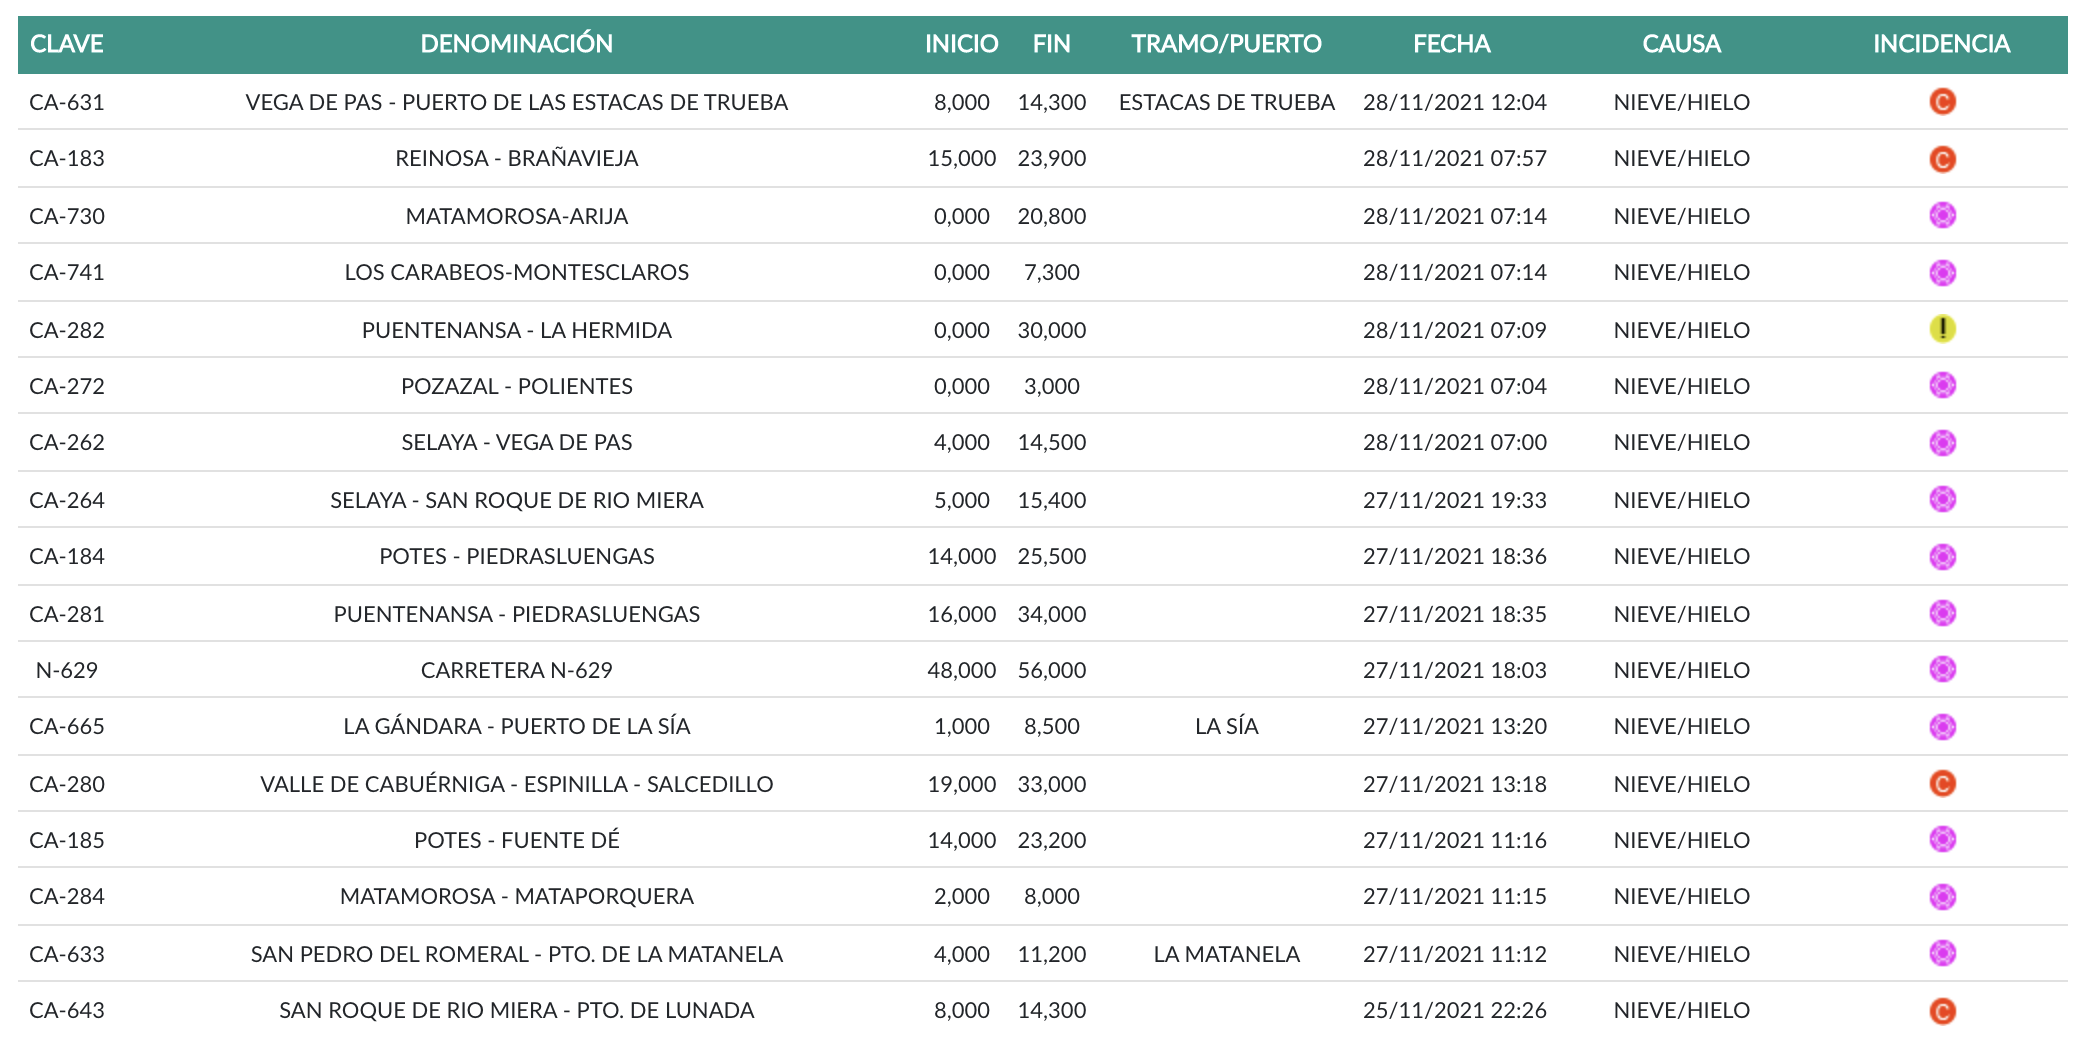This screenshot has height=1056, width=2098.
Task: Click the LA MATANELA port cell
Action: [1226, 955]
